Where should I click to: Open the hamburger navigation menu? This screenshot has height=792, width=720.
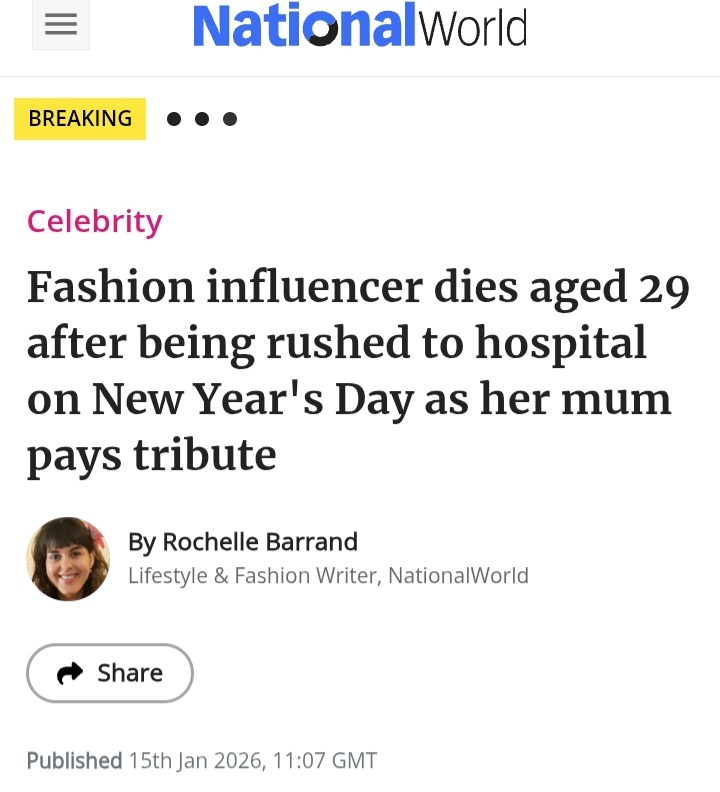click(x=61, y=27)
